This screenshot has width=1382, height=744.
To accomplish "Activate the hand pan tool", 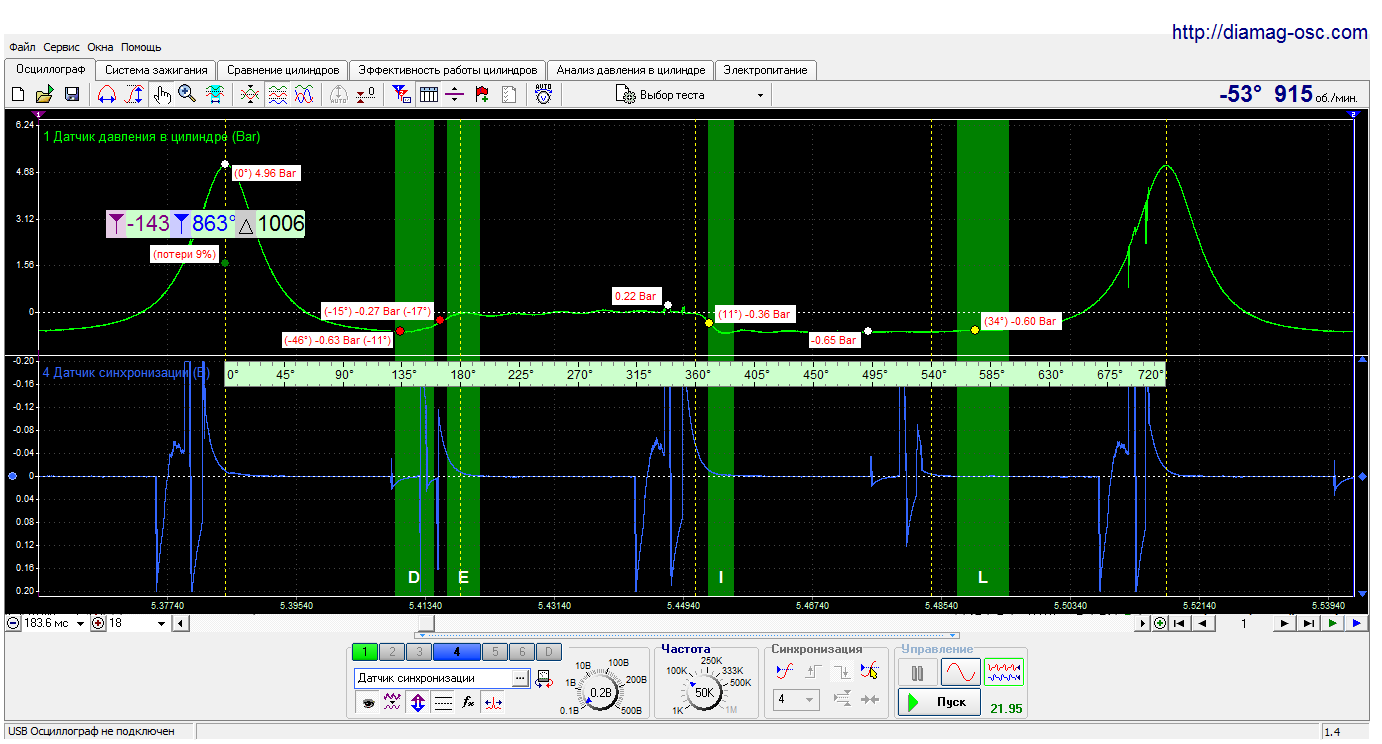I will pos(161,95).
